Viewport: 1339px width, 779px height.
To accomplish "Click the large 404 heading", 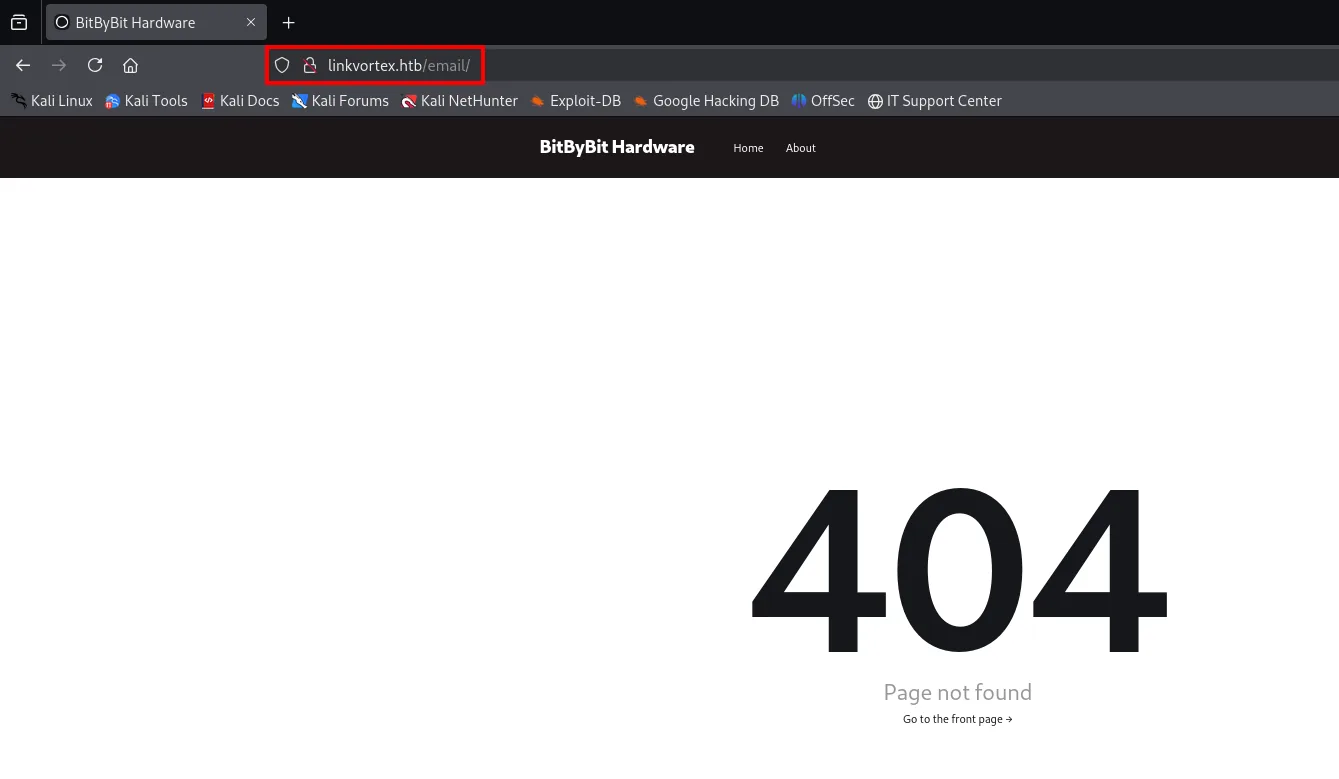I will click(x=958, y=571).
